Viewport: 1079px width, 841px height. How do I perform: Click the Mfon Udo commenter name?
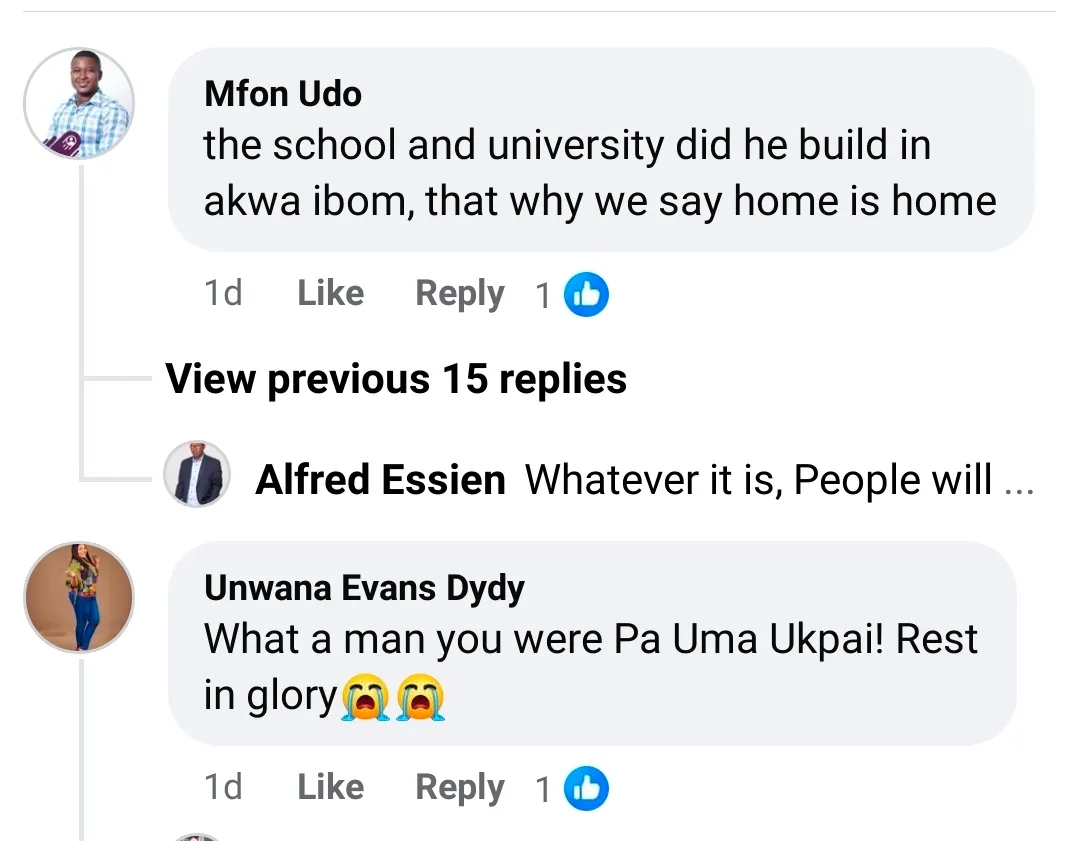283,94
